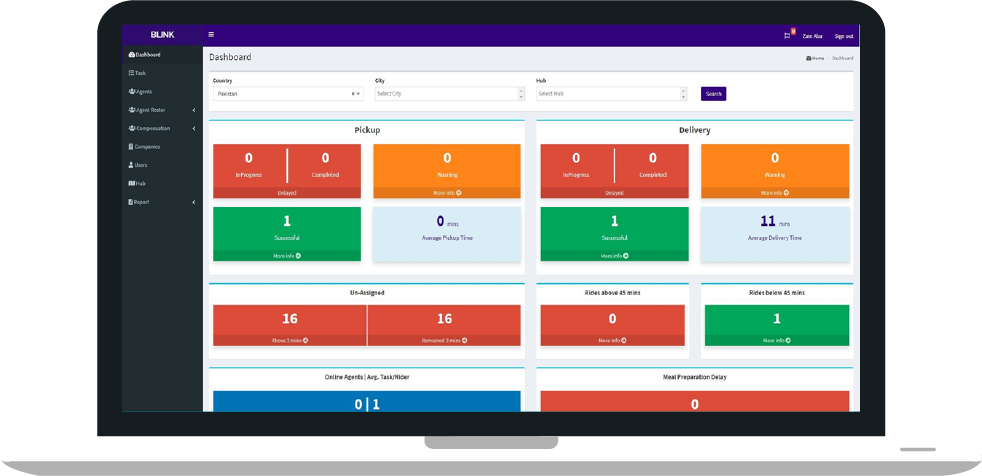Open the Select City dropdown

(448, 94)
